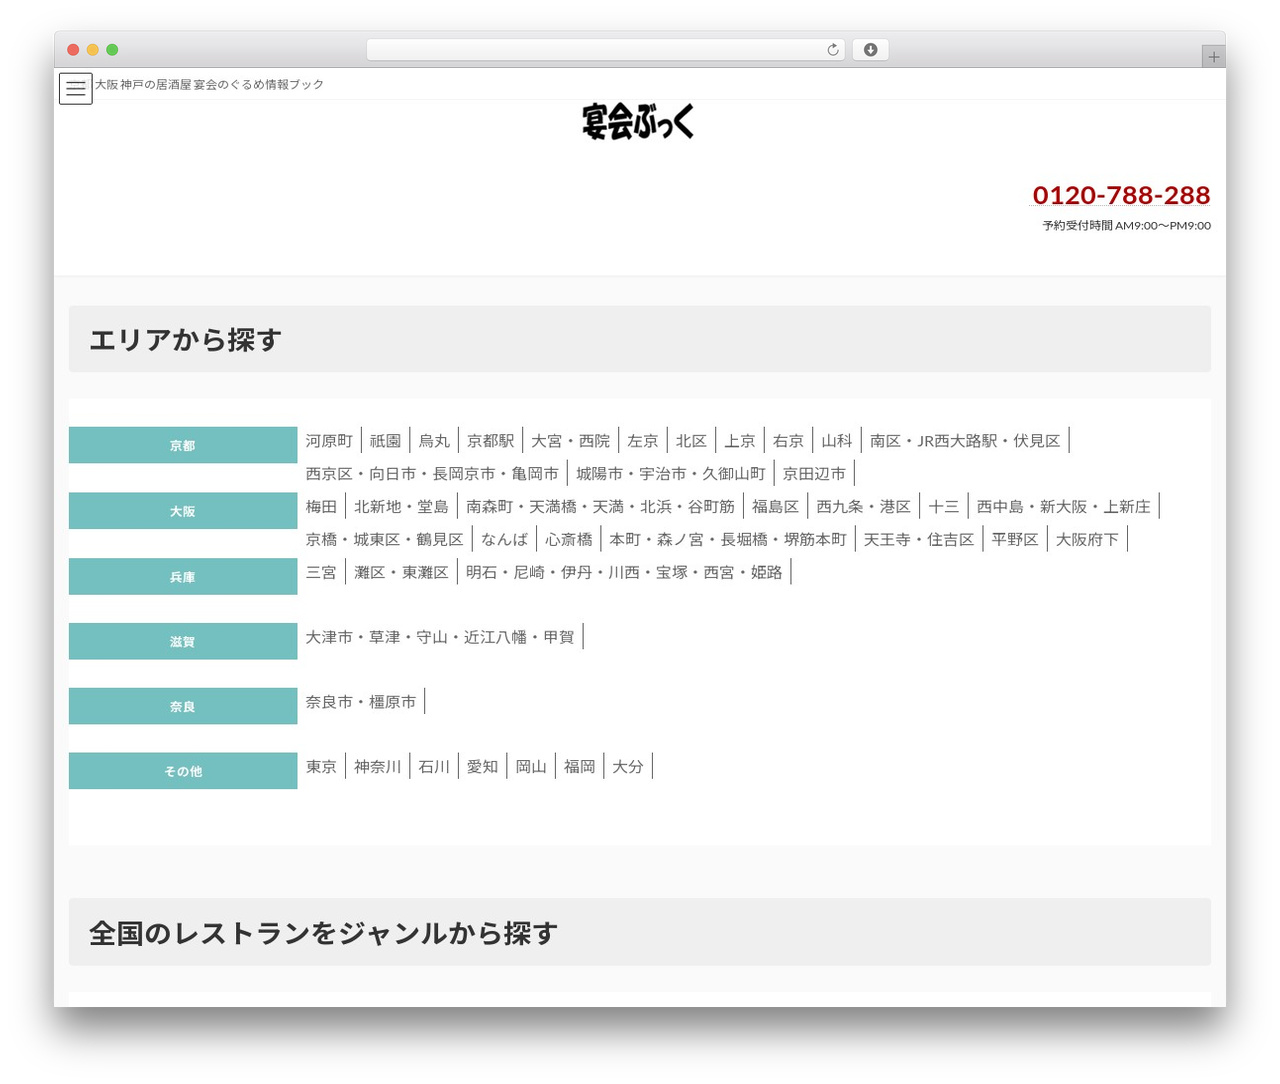Select the 大阪 region label
The image size is (1280, 1084).
tap(183, 510)
